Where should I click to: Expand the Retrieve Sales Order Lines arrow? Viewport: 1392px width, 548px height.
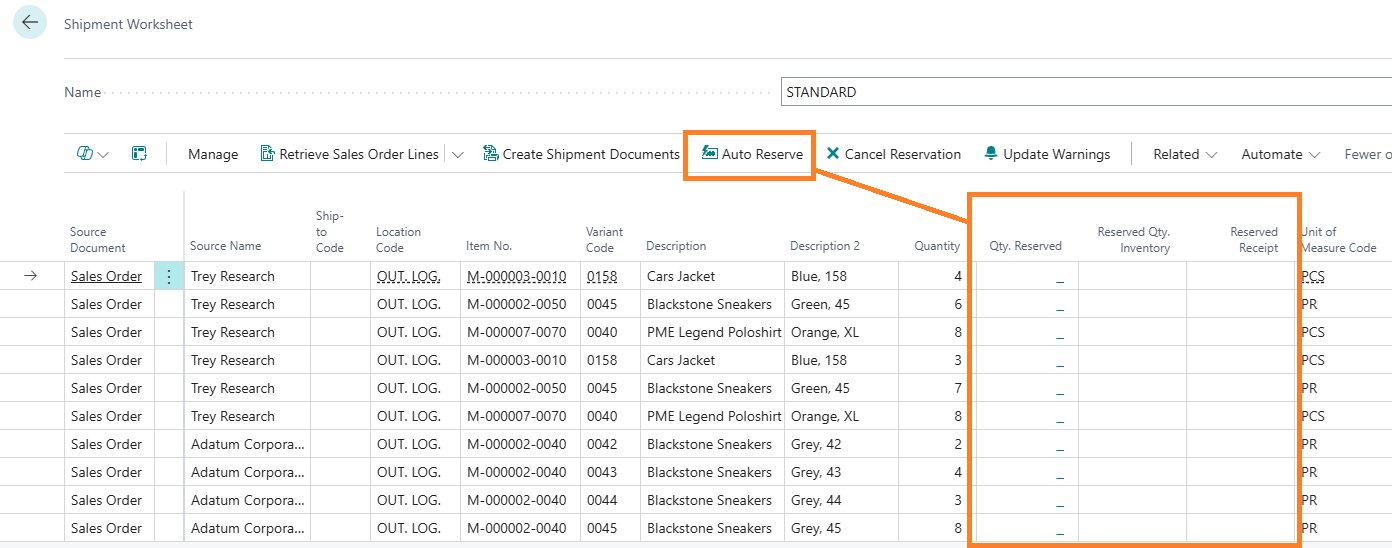tap(458, 154)
